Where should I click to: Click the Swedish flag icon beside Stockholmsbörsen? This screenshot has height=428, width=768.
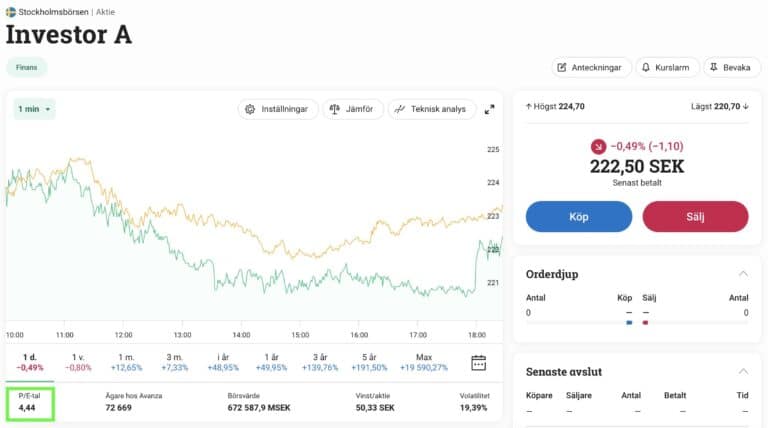pos(11,12)
